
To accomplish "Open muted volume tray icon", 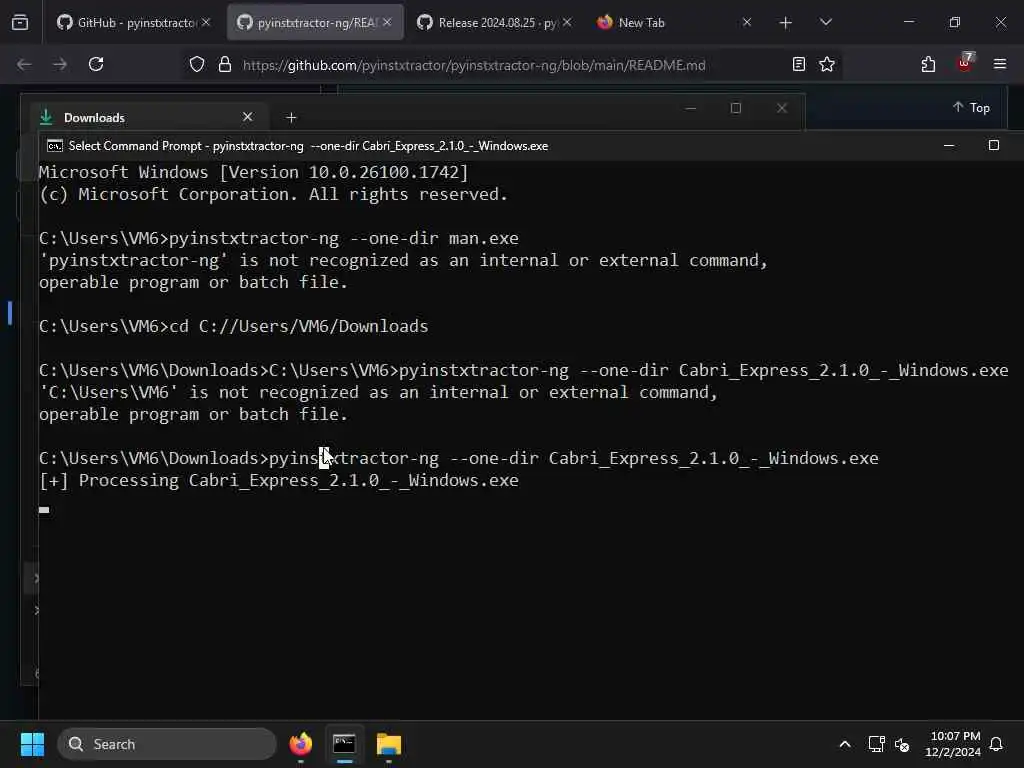I will pos(902,744).
